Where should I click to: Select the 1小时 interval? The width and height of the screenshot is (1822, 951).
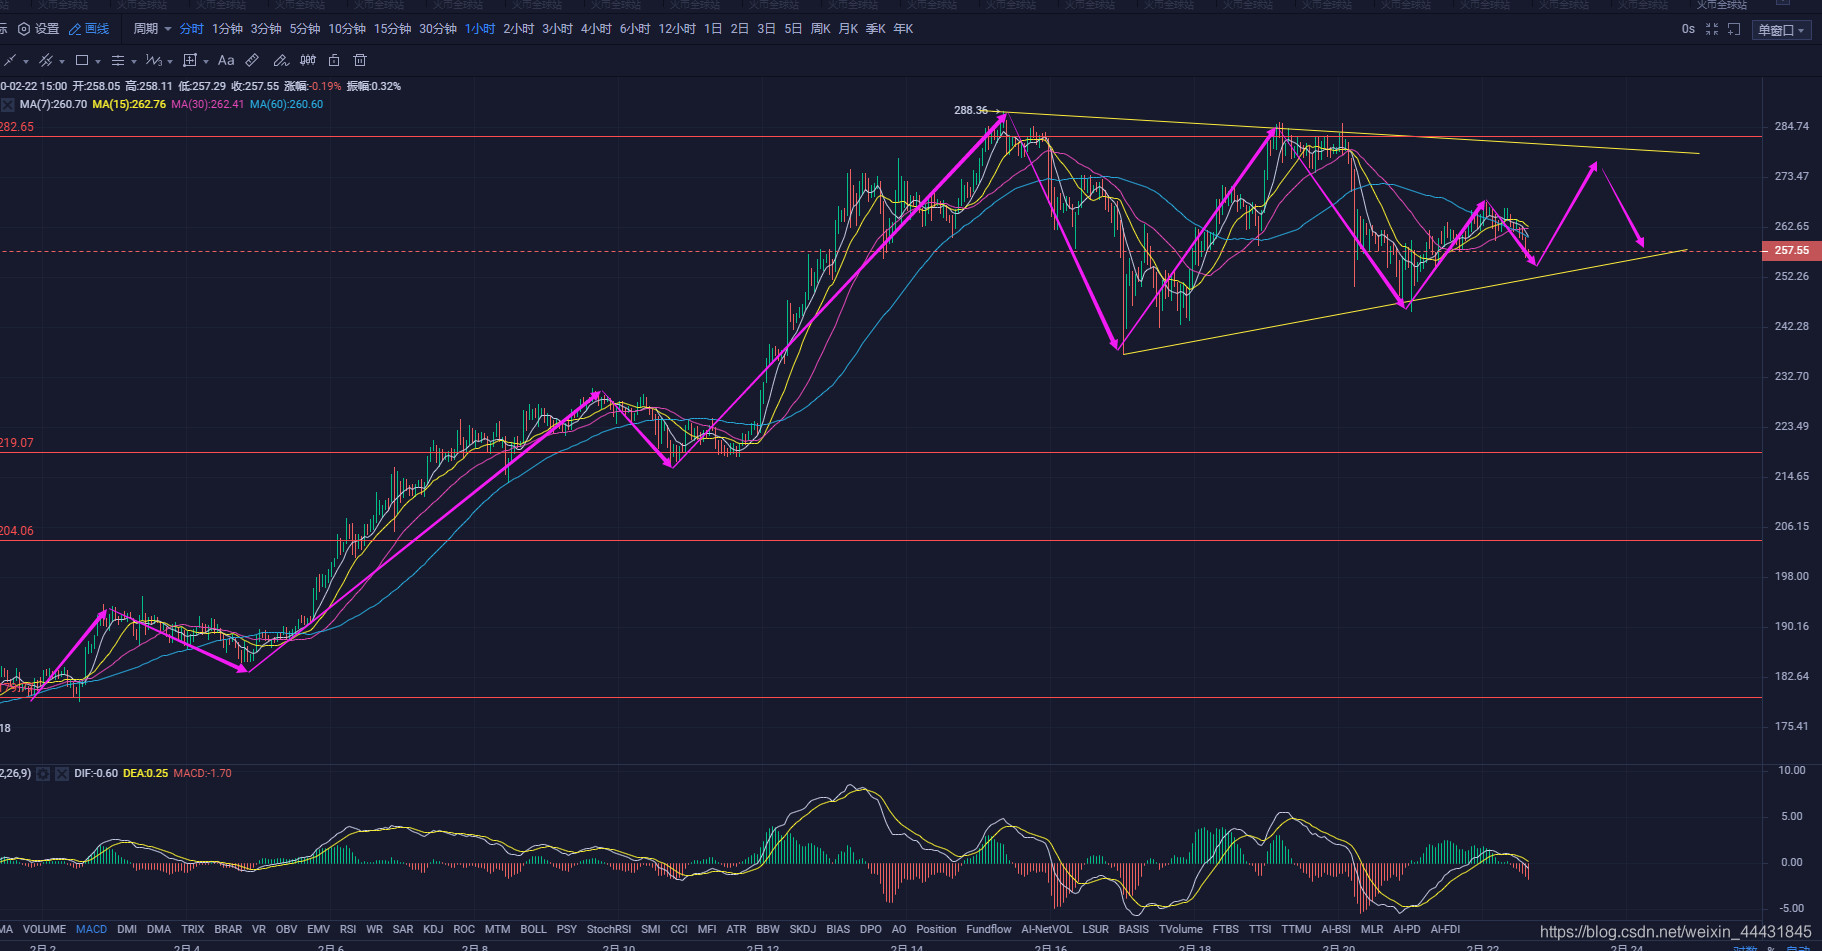pos(480,29)
